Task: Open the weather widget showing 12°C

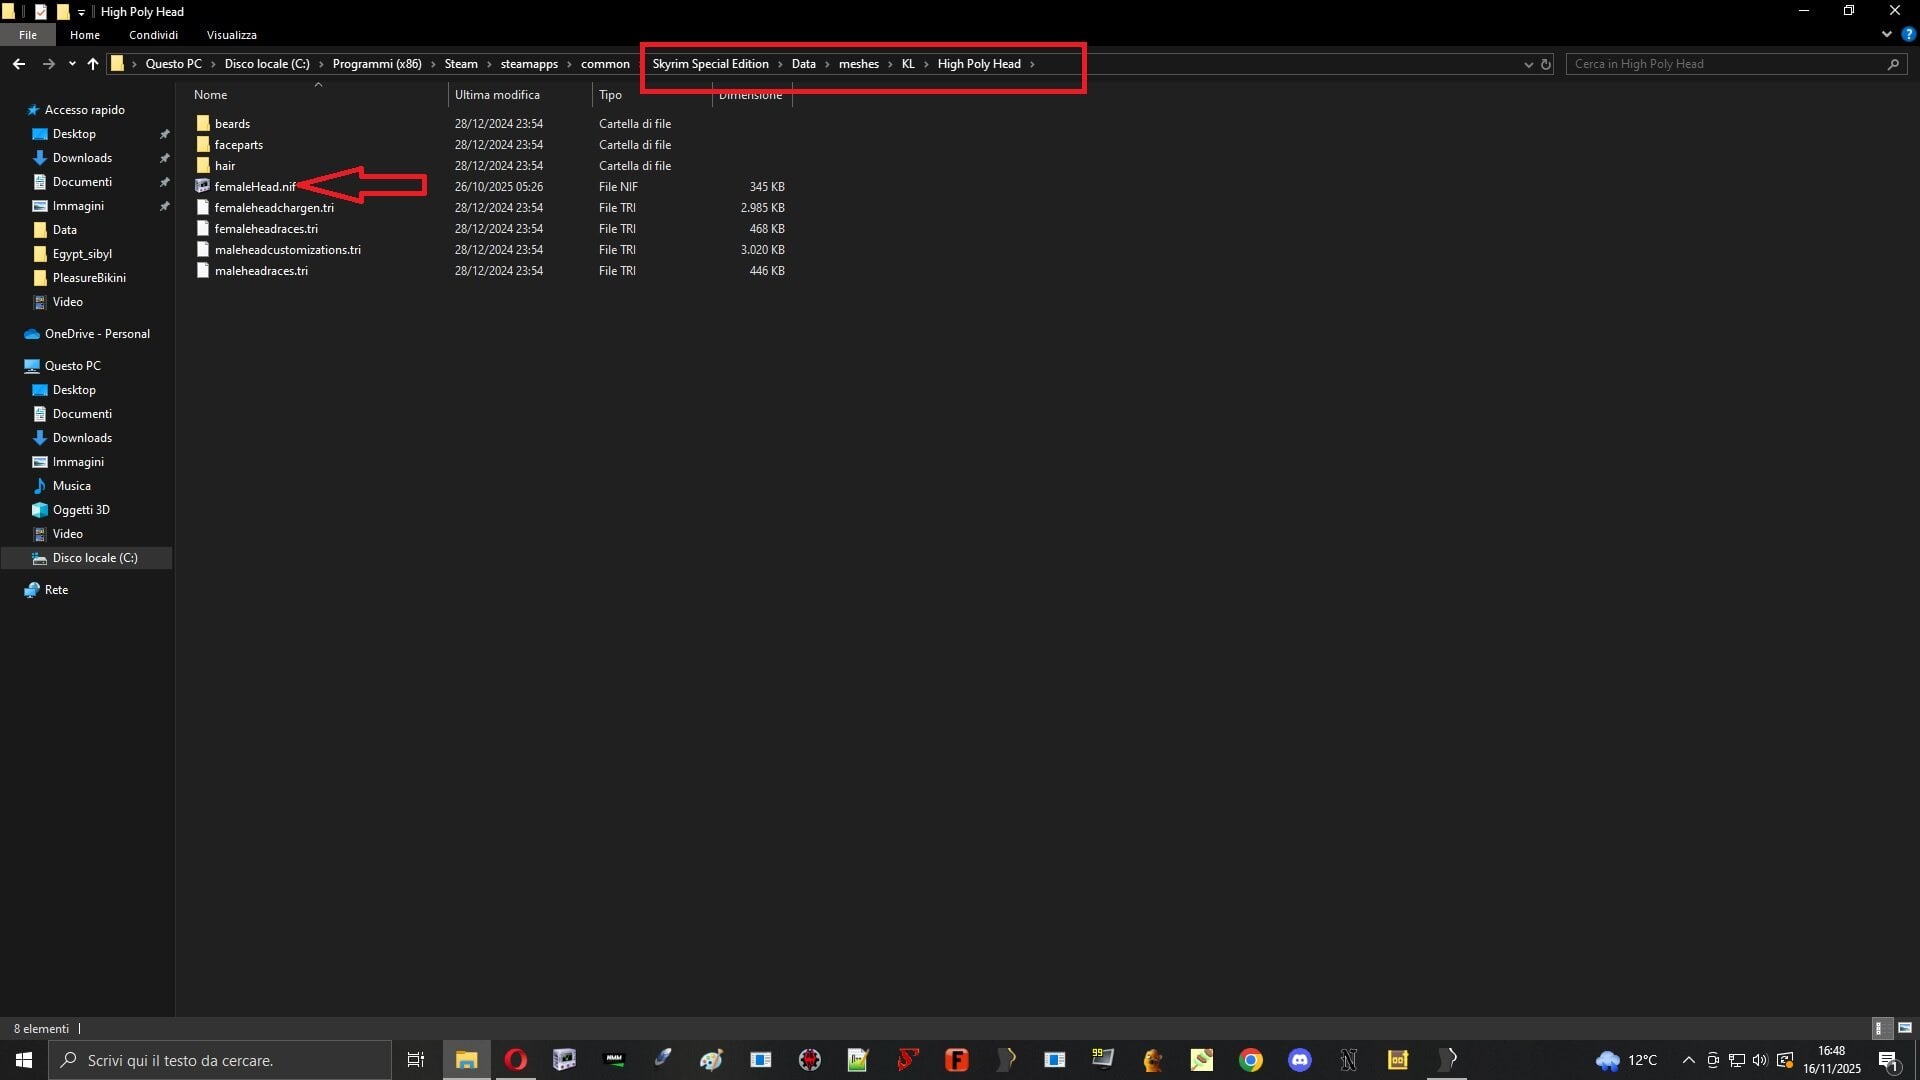Action: click(x=1627, y=1060)
